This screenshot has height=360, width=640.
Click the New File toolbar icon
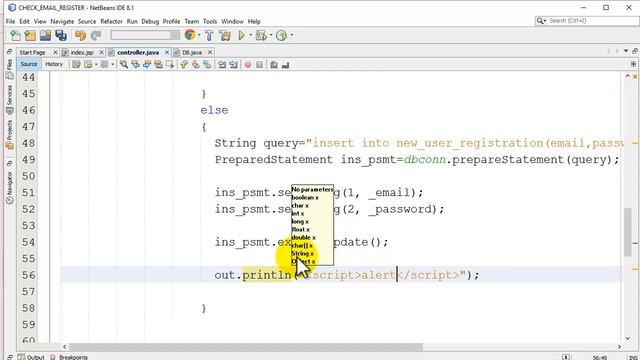(15, 36)
